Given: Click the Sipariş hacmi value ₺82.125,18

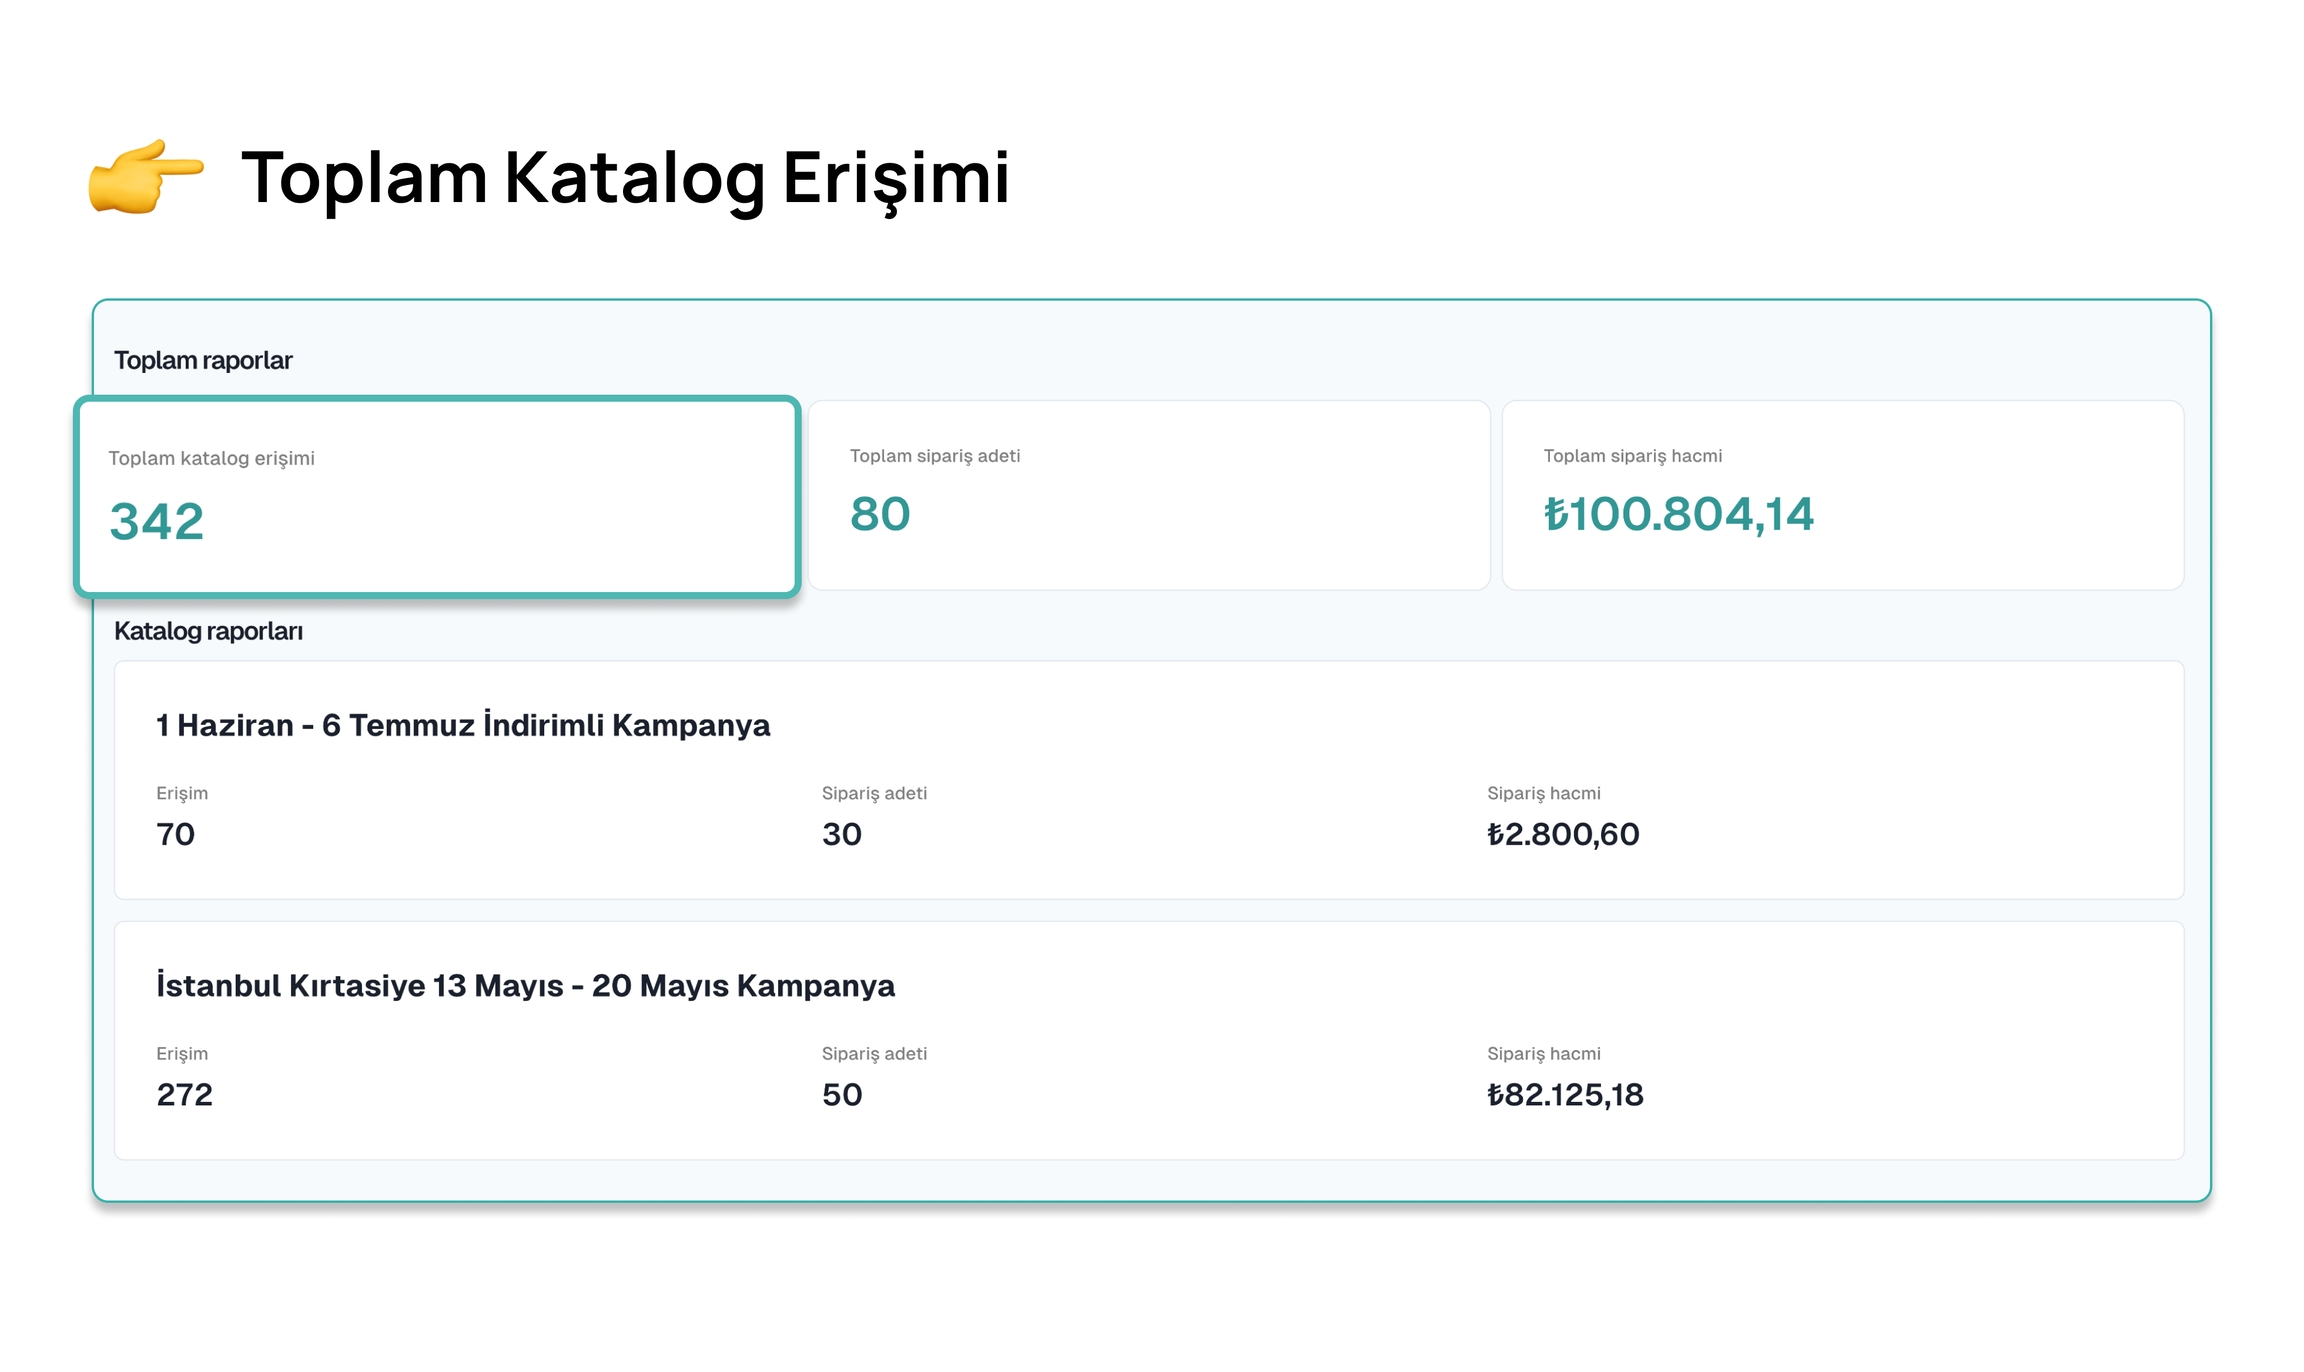Looking at the screenshot, I should pos(1565,1094).
